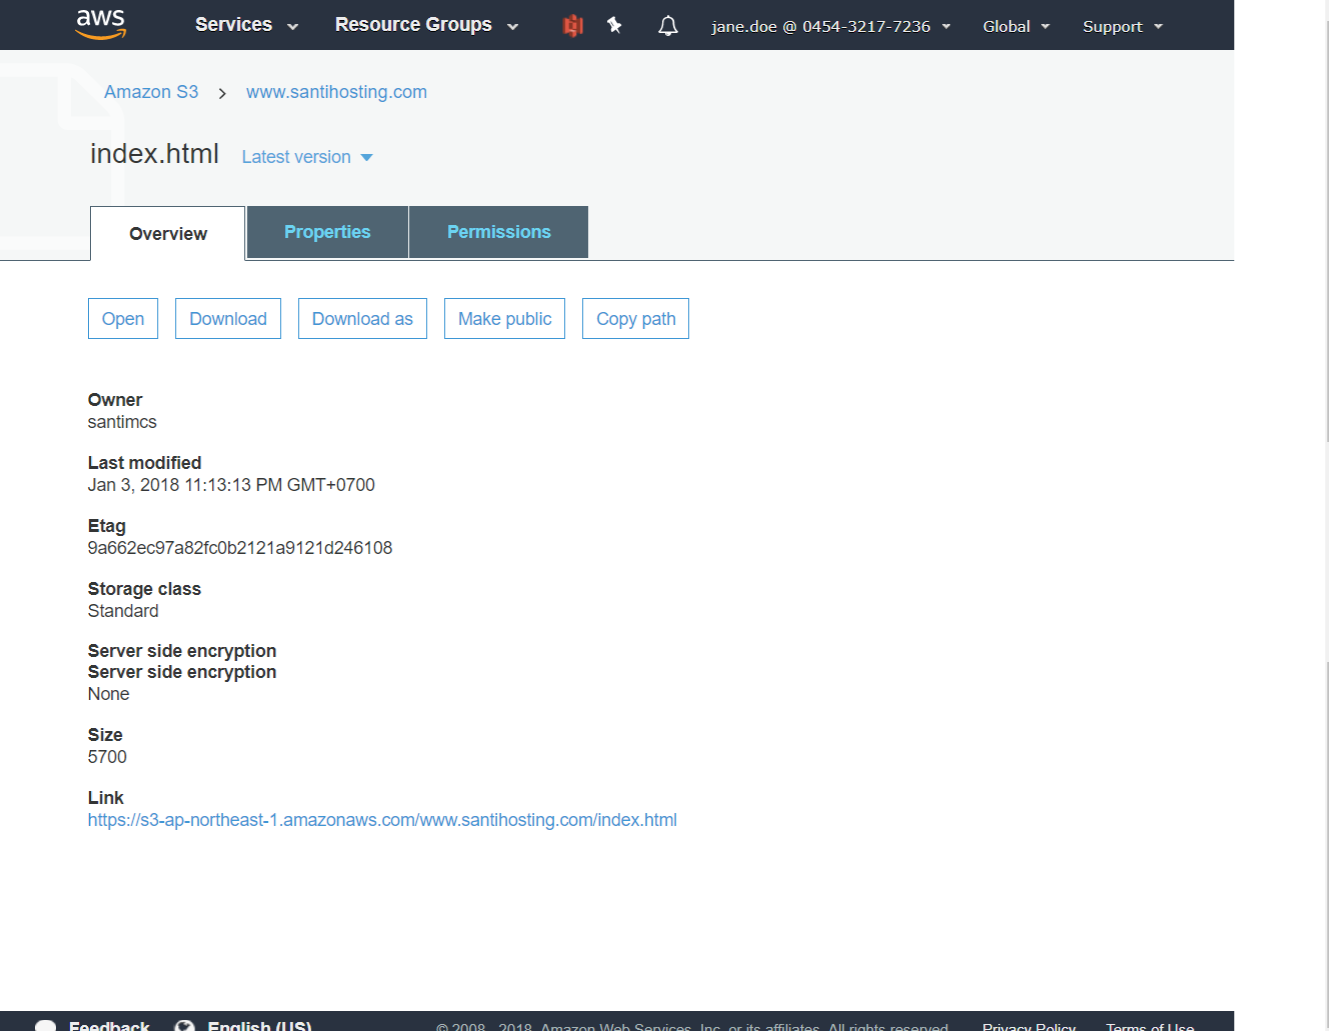This screenshot has height=1031, width=1329.
Task: Click the Open button
Action: [123, 319]
